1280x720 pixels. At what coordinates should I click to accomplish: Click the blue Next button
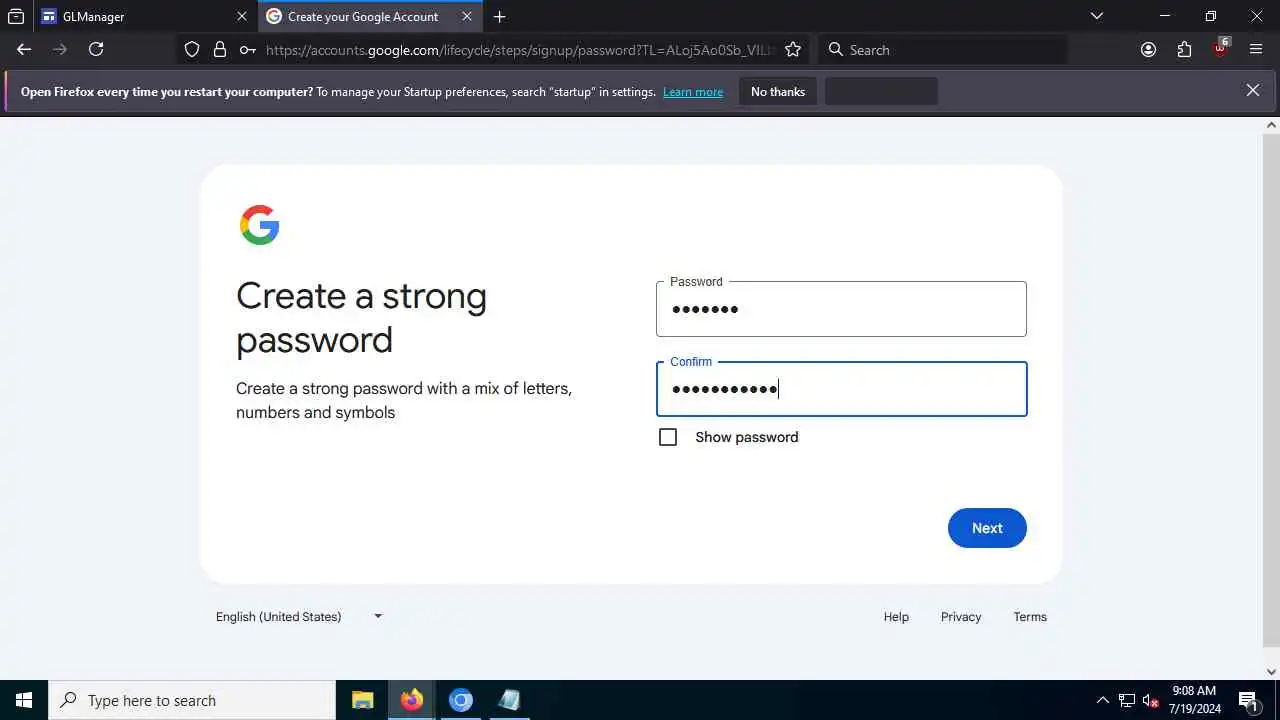(987, 528)
